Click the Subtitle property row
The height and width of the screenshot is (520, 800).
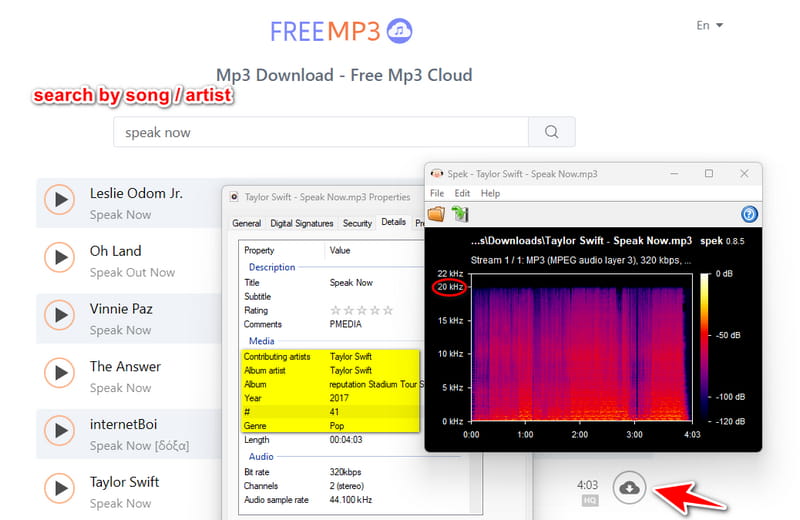pos(258,296)
